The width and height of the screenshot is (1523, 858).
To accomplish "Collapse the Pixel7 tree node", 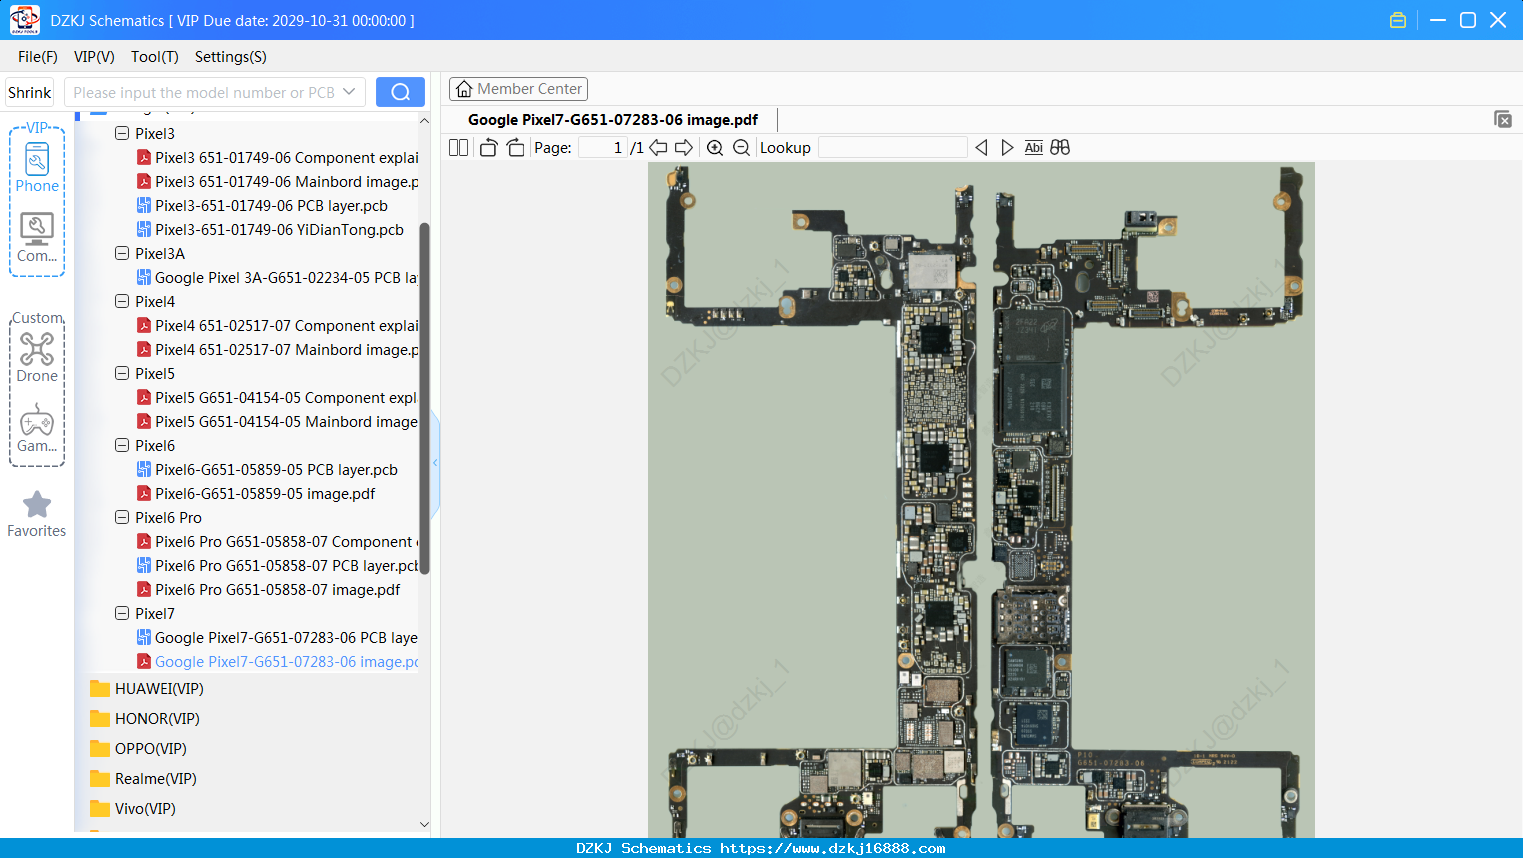I will [x=122, y=613].
